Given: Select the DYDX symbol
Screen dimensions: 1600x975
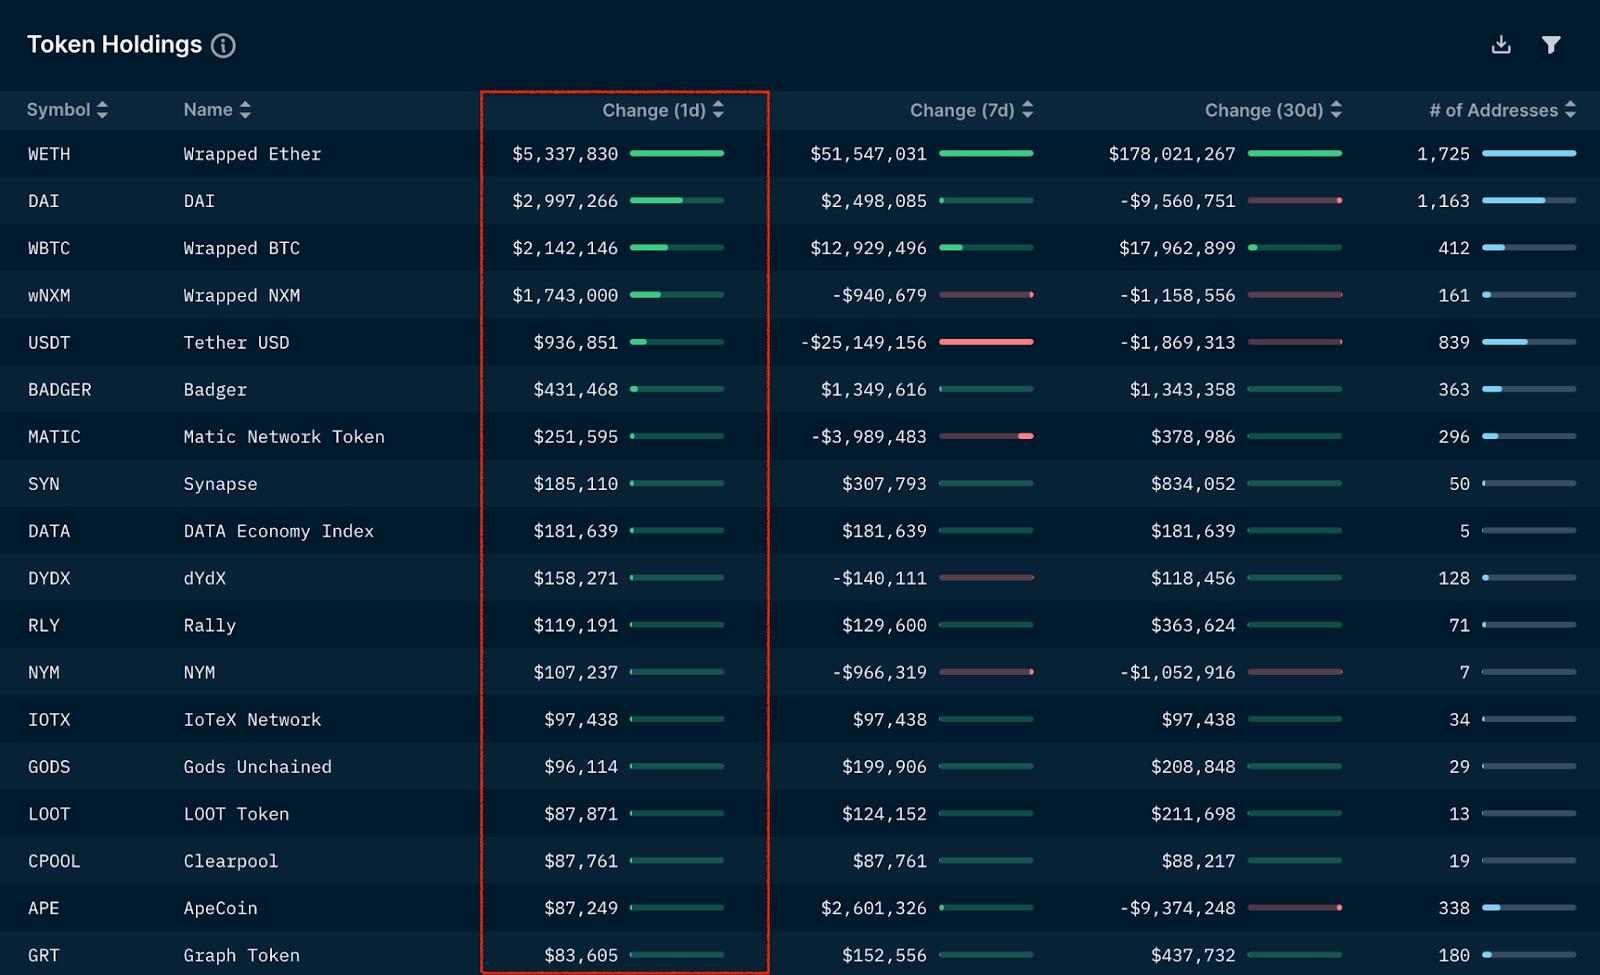Looking at the screenshot, I should (49, 578).
